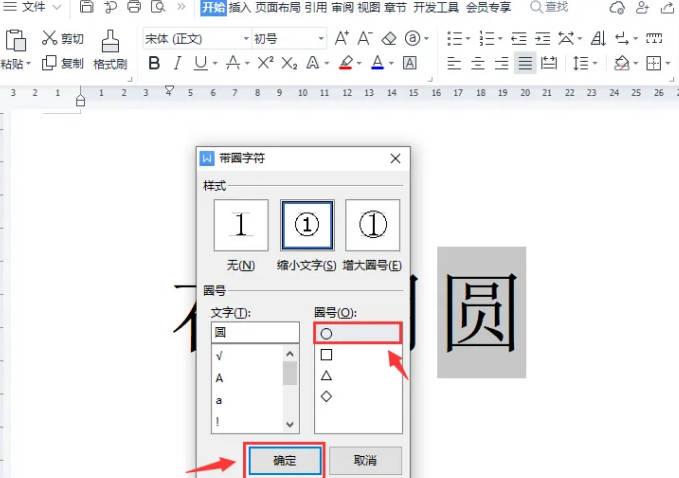Decrease paragraph indent
Screen dimensions: 679x478
[519, 39]
